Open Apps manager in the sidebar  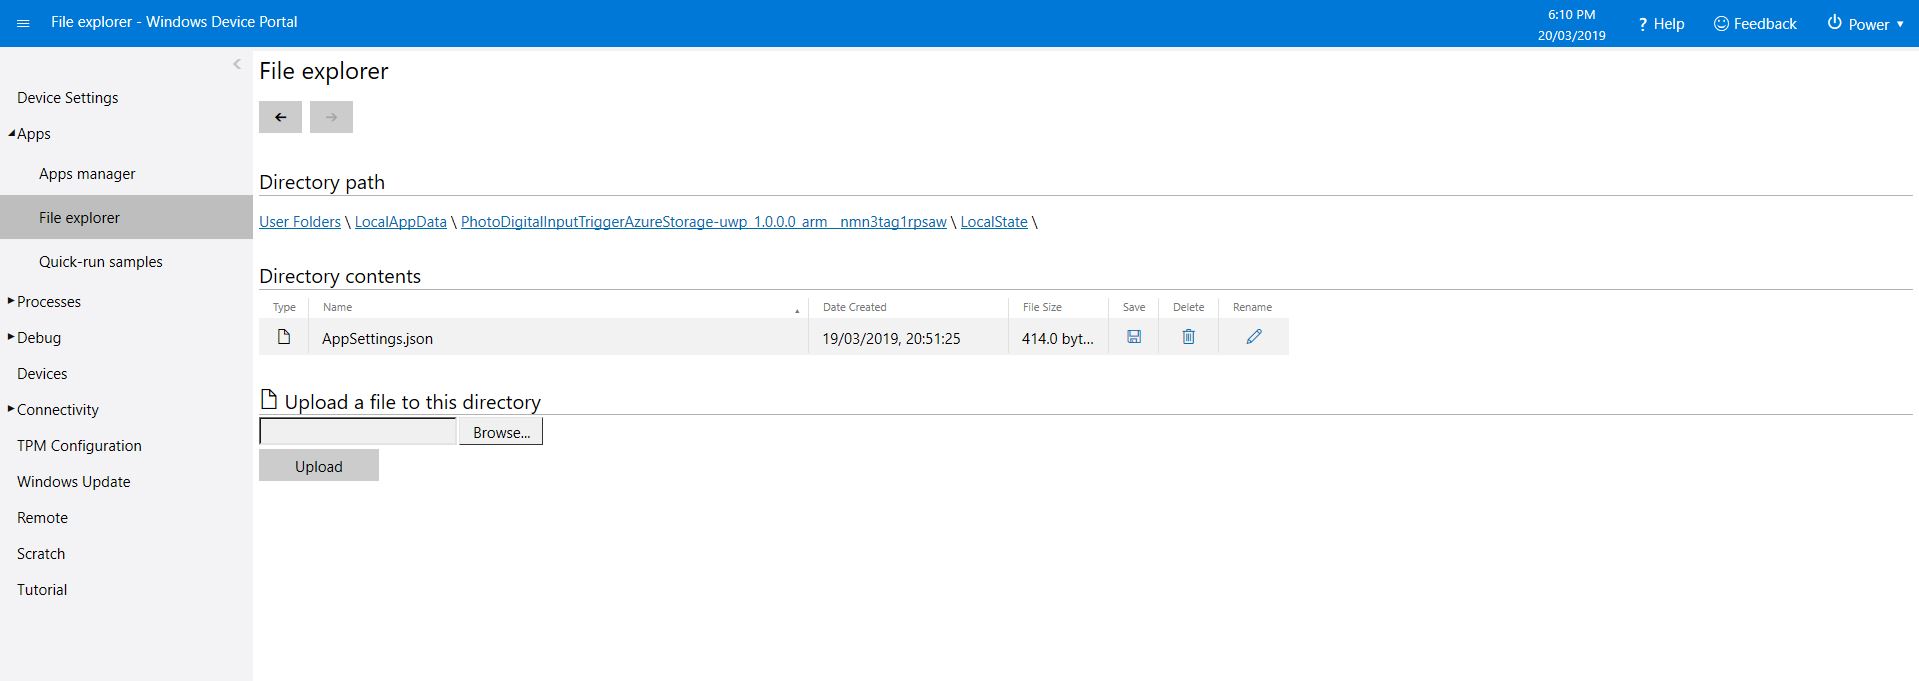87,174
